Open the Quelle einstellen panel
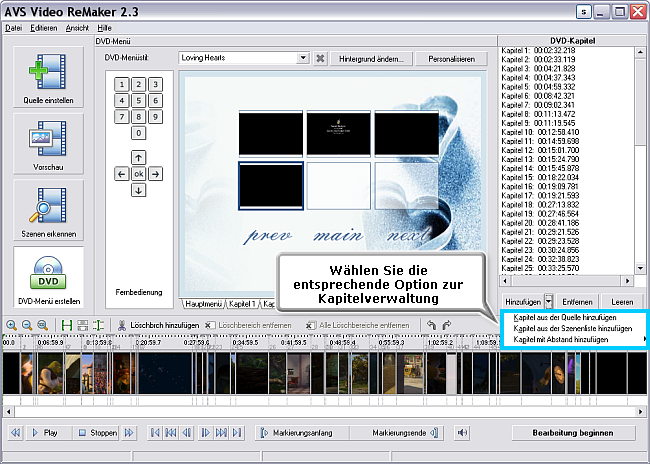 tap(49, 77)
